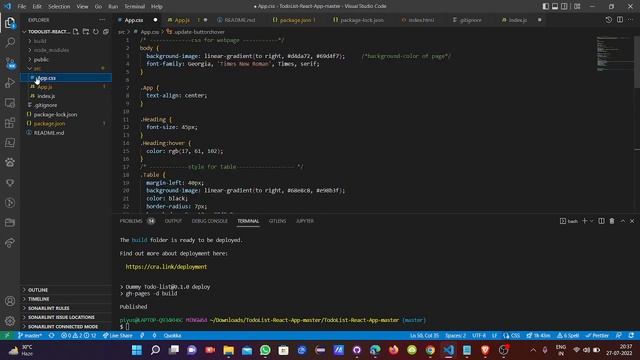Open the Extensions view in activity bar
Viewport: 640px width, 360px height.
[x=10, y=123]
